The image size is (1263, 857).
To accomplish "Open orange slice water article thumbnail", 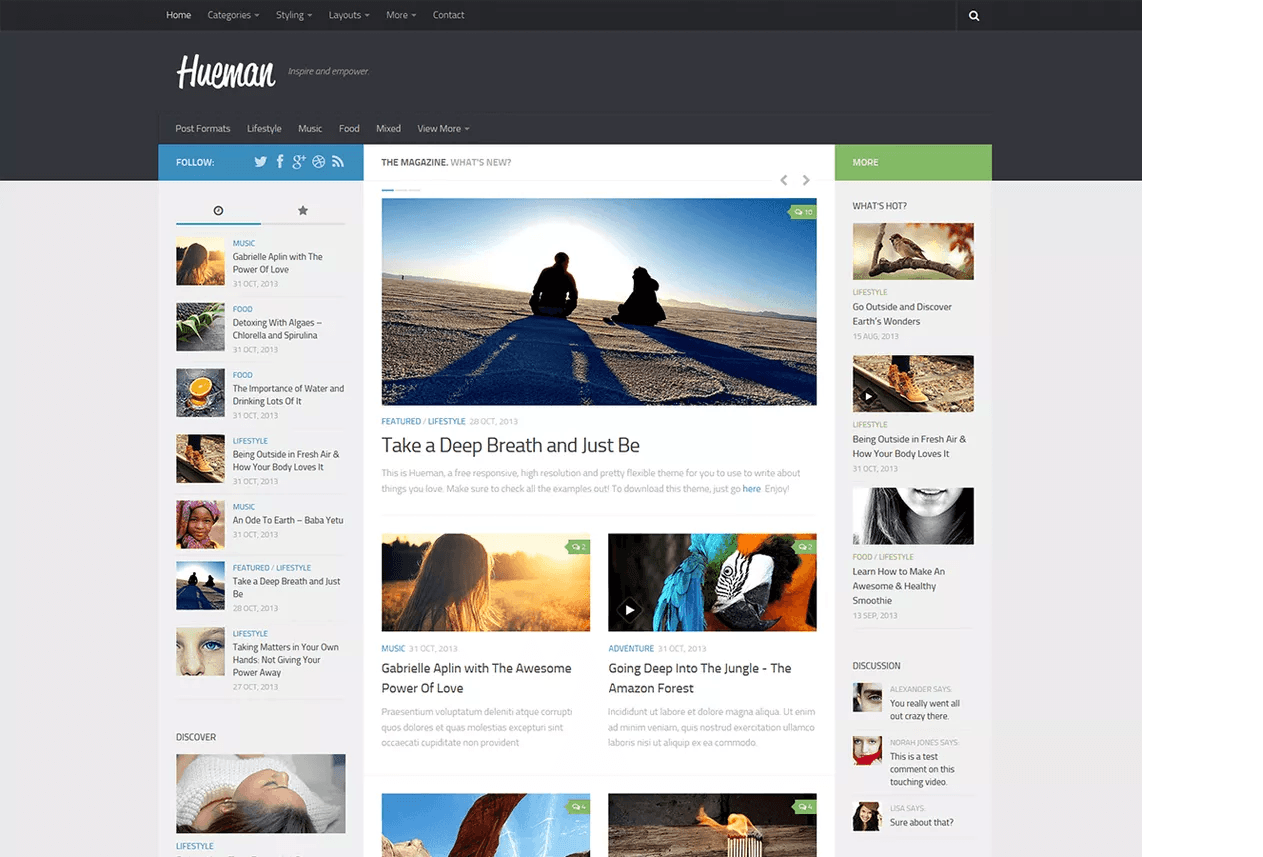I will coord(200,393).
